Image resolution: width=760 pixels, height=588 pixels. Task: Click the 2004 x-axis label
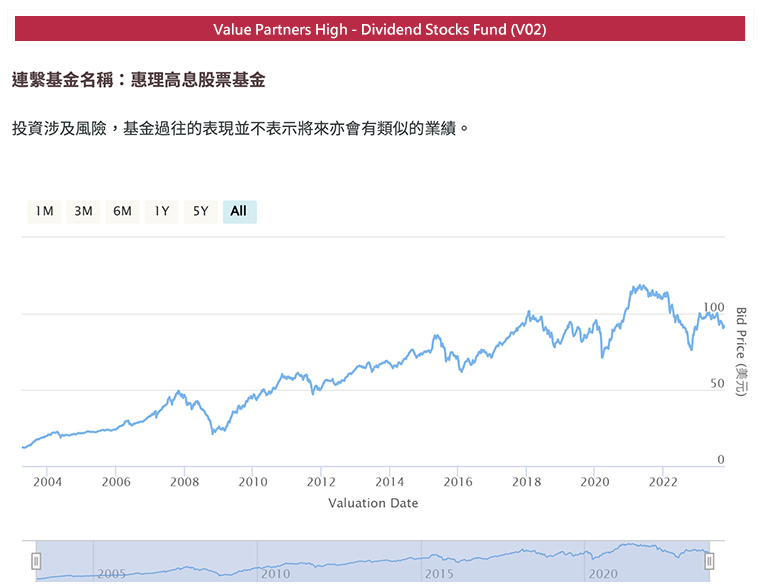[47, 482]
